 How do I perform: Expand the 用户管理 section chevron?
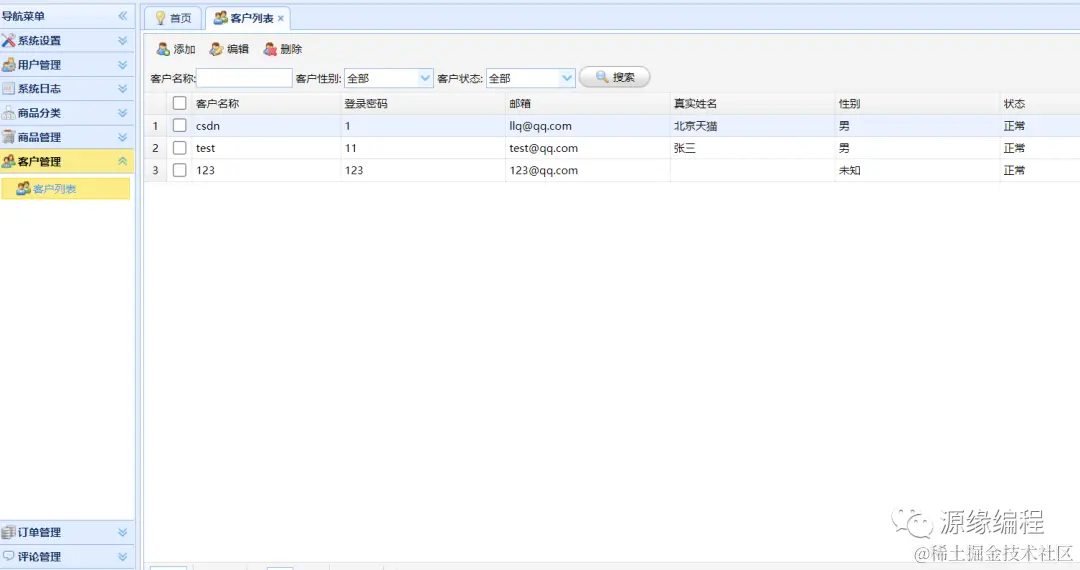coord(123,65)
